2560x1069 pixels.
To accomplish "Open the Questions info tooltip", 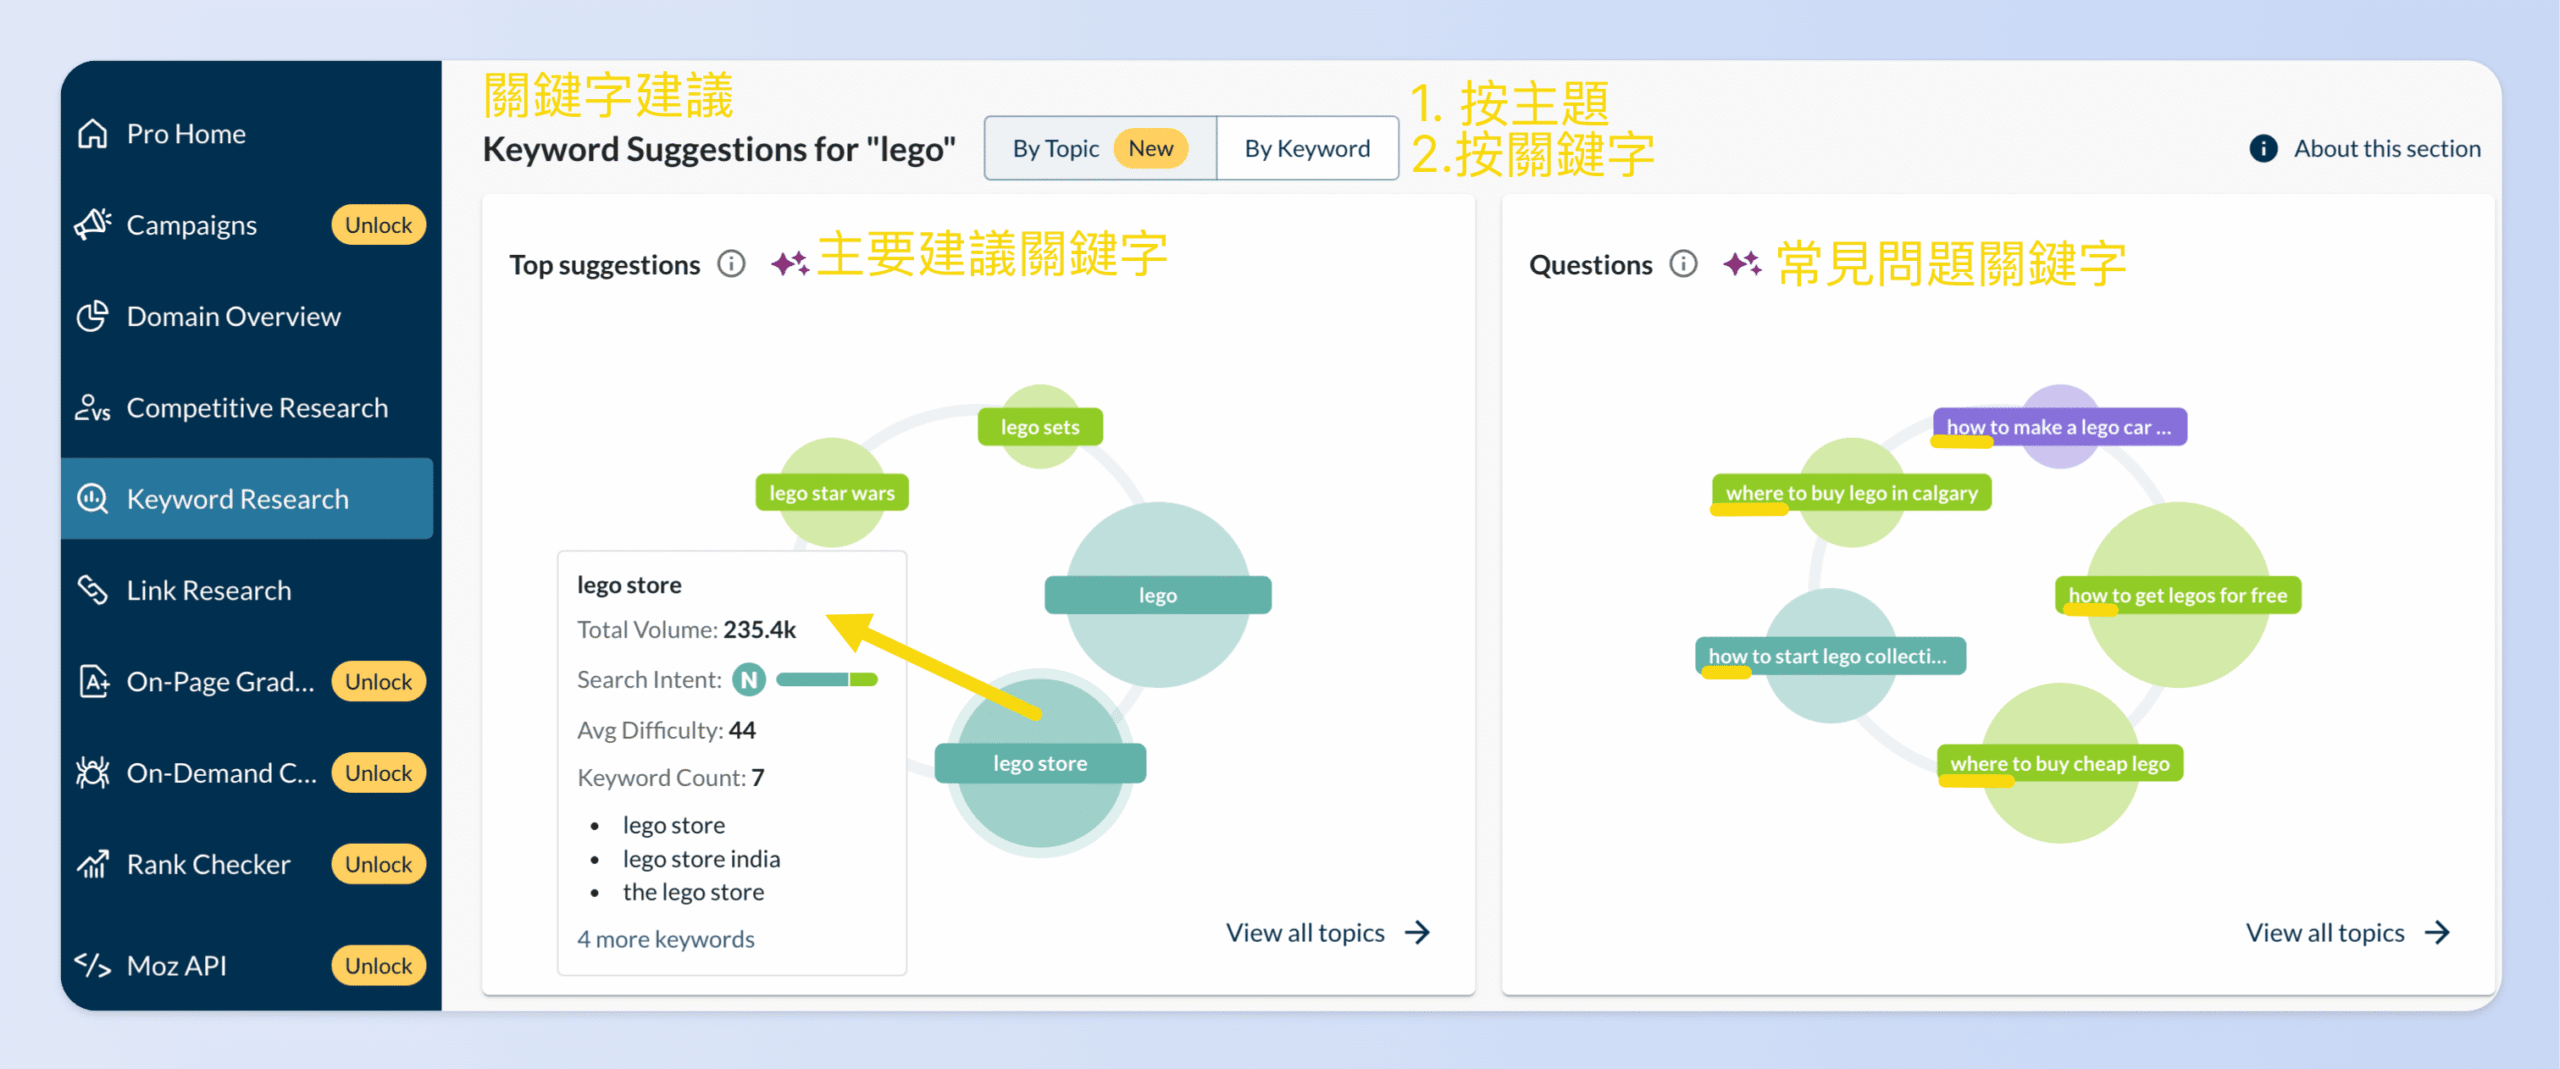I will (x=1684, y=264).
